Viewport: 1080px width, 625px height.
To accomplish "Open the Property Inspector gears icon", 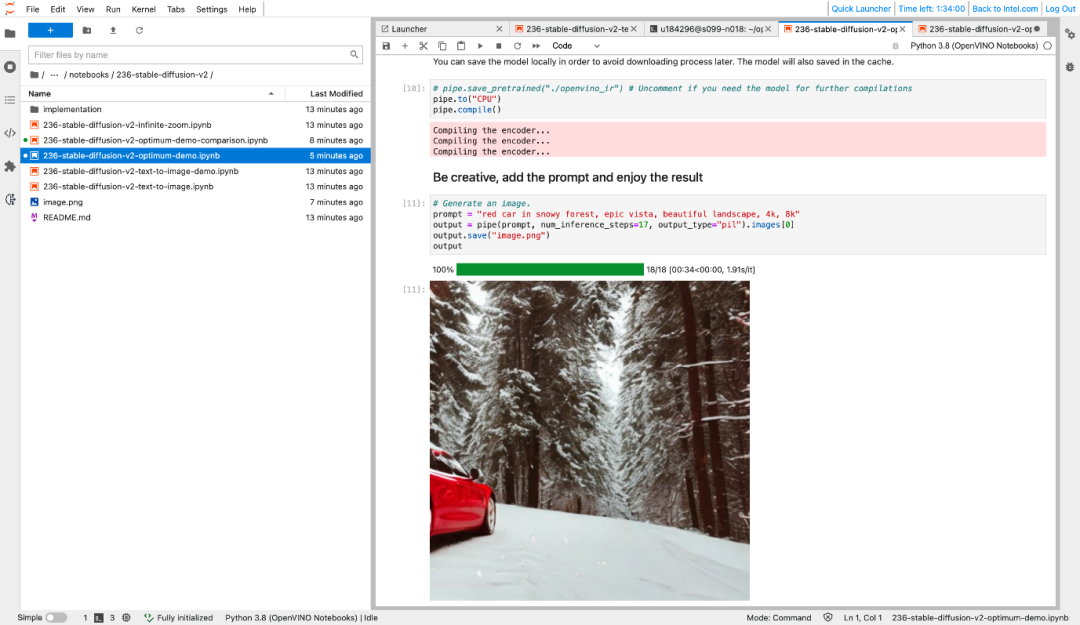I will (1070, 34).
